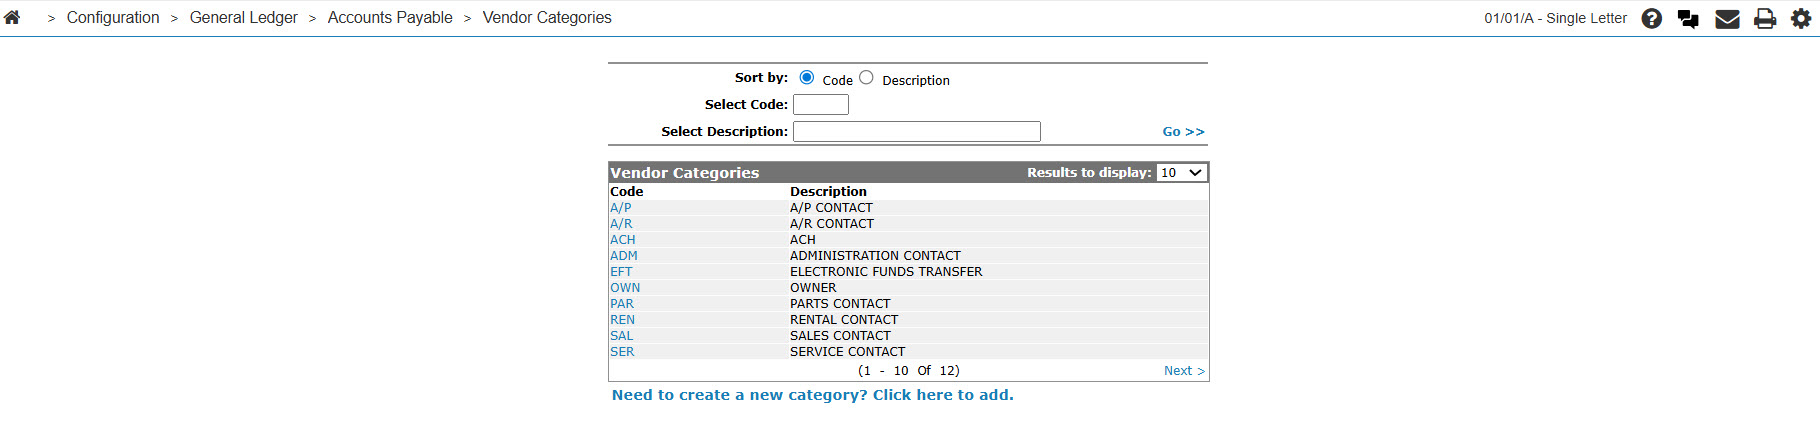Open the ADM vendor category code
Viewport: 1820px width, 426px height.
624,256
